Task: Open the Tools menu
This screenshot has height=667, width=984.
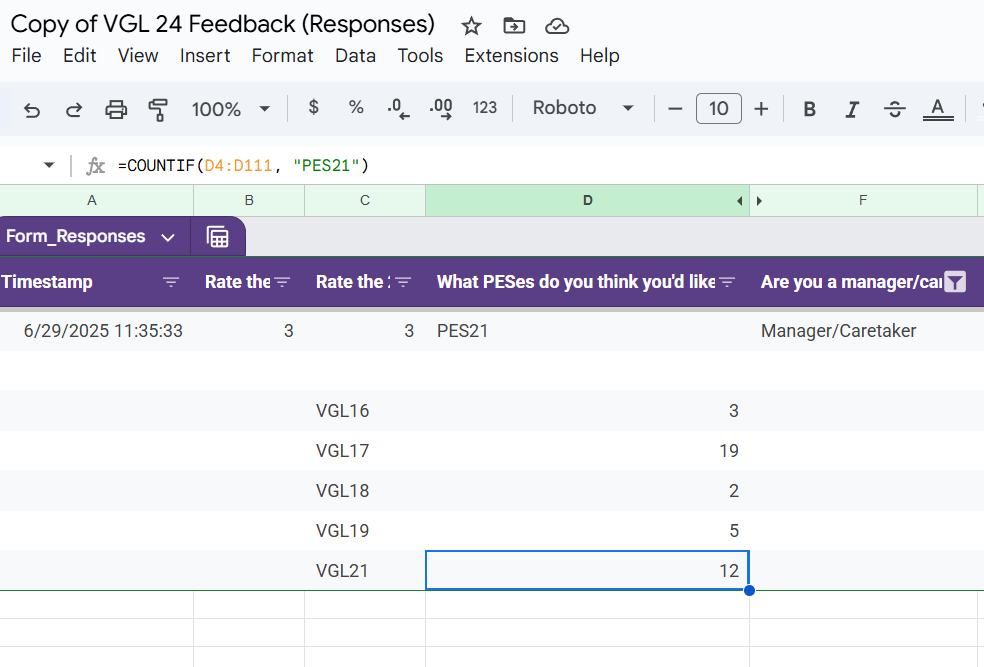Action: (x=420, y=56)
